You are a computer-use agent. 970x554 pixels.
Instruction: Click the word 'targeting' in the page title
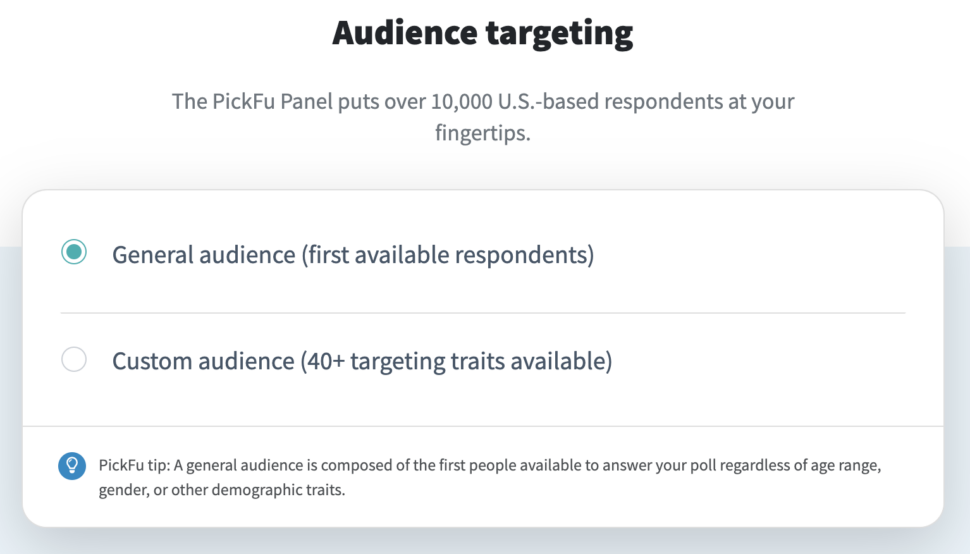pyautogui.click(x=559, y=34)
